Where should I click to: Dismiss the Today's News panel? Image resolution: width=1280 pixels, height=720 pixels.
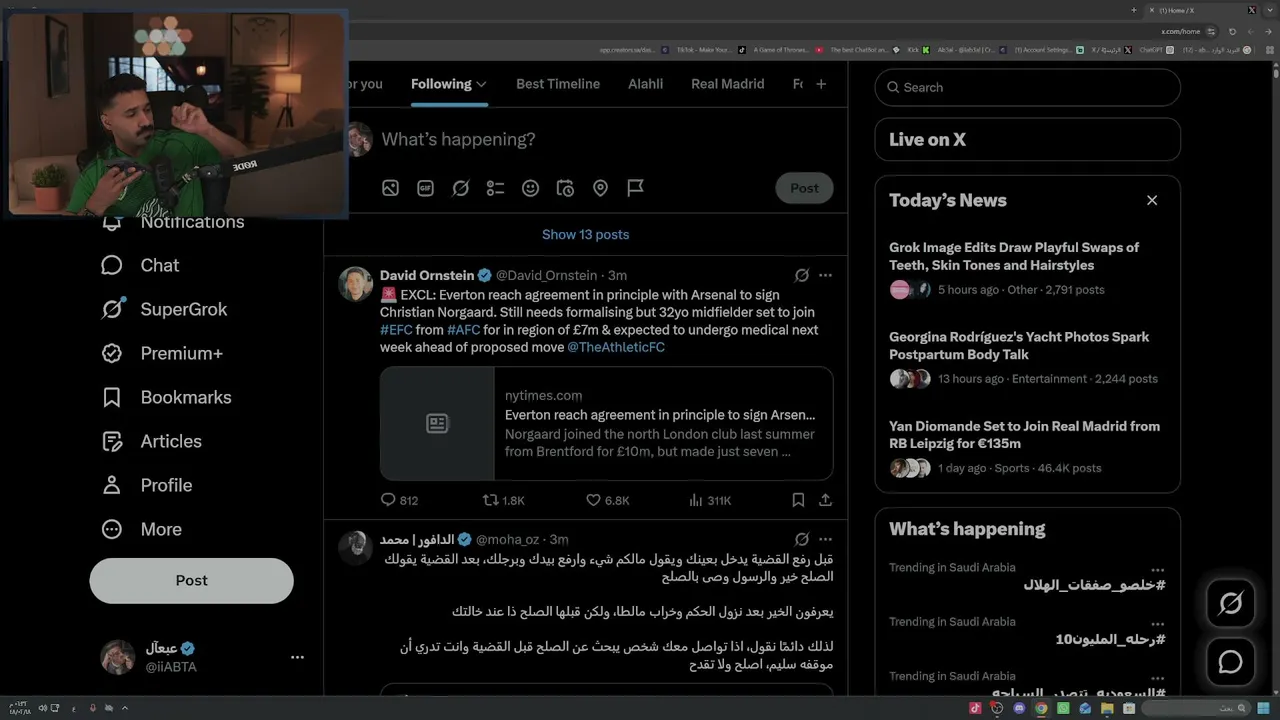pyautogui.click(x=1152, y=200)
